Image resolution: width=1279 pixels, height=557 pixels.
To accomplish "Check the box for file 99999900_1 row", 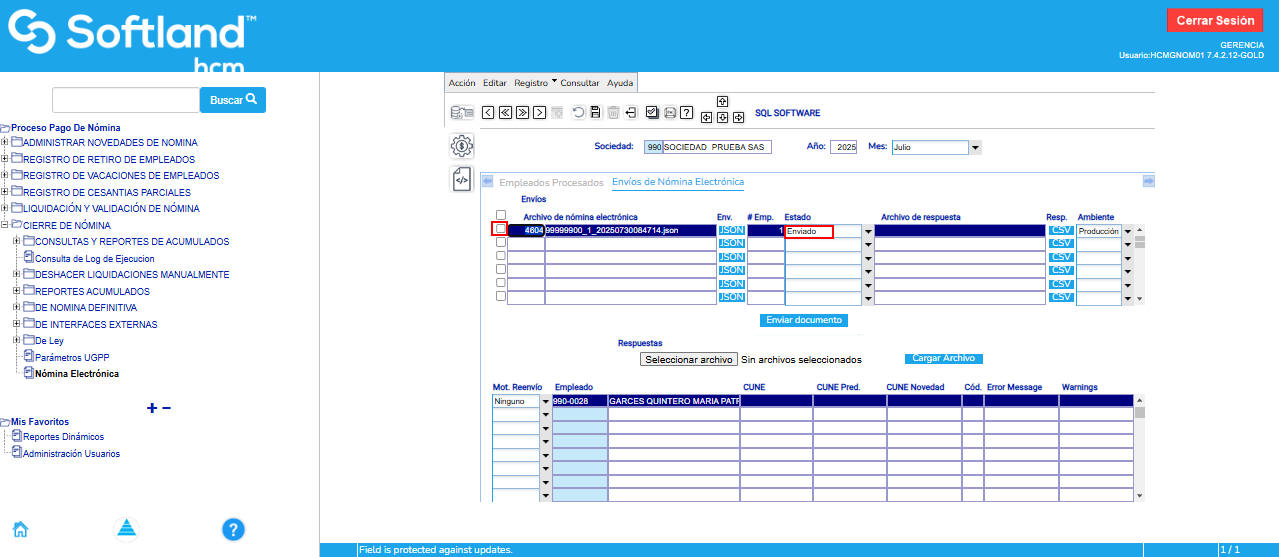I will [x=501, y=230].
